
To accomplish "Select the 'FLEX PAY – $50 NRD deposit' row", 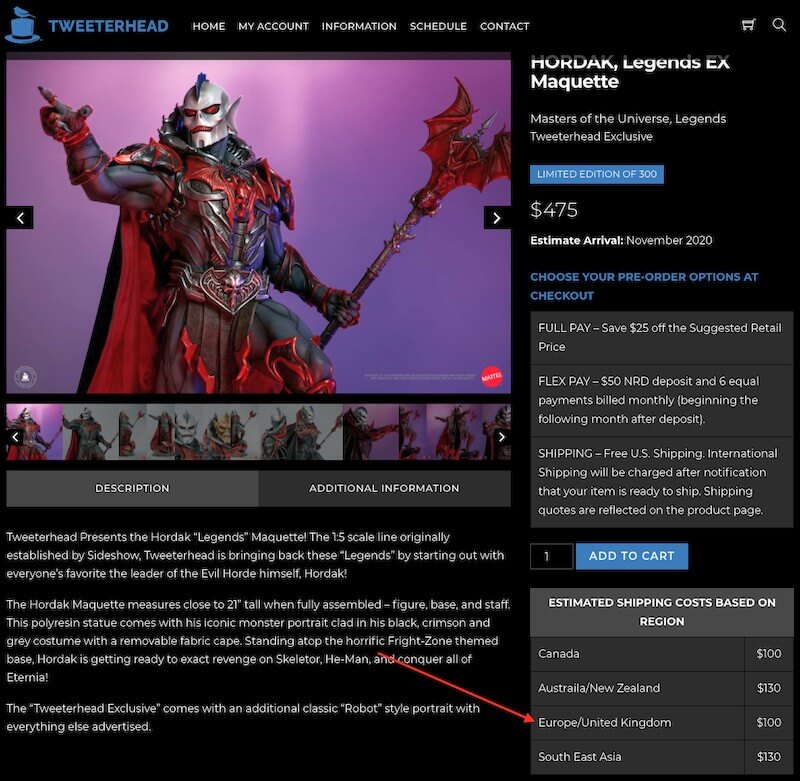I will click(x=662, y=400).
